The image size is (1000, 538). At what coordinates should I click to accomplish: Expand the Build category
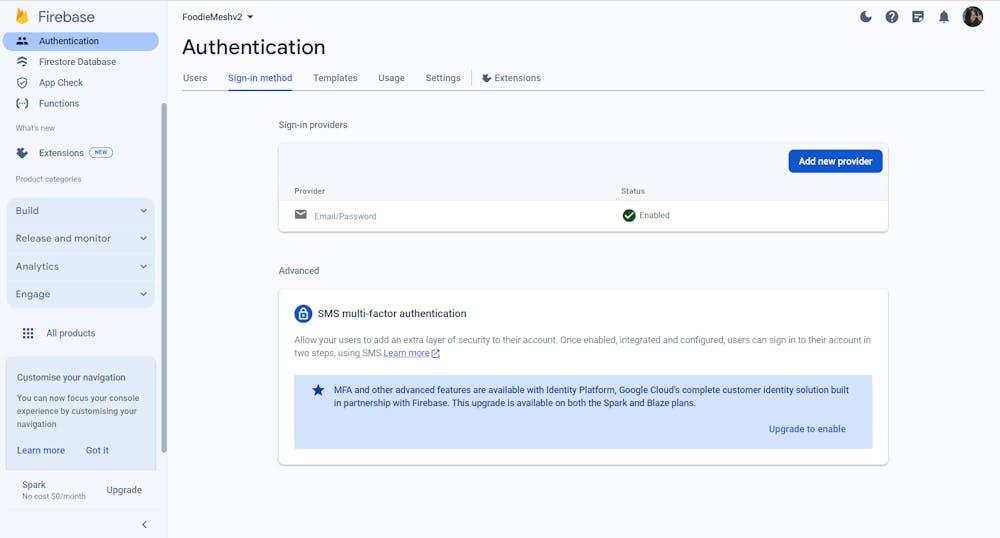pos(81,211)
